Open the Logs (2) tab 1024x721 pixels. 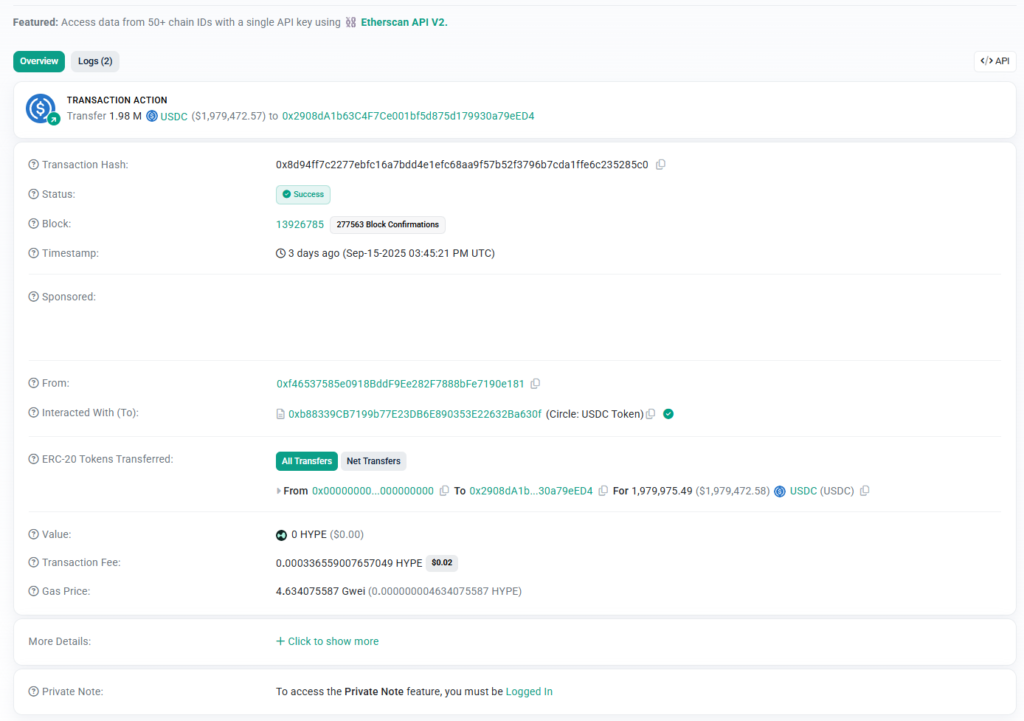pos(95,61)
